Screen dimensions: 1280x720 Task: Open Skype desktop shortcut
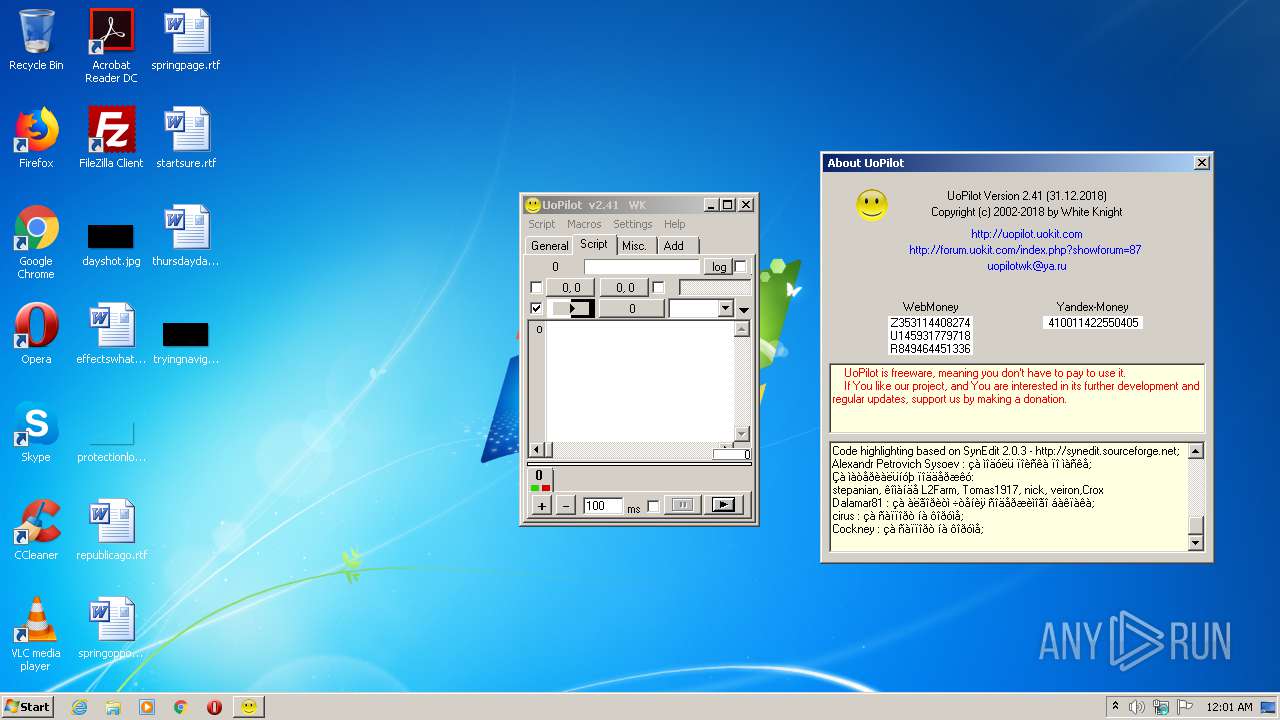[x=36, y=432]
